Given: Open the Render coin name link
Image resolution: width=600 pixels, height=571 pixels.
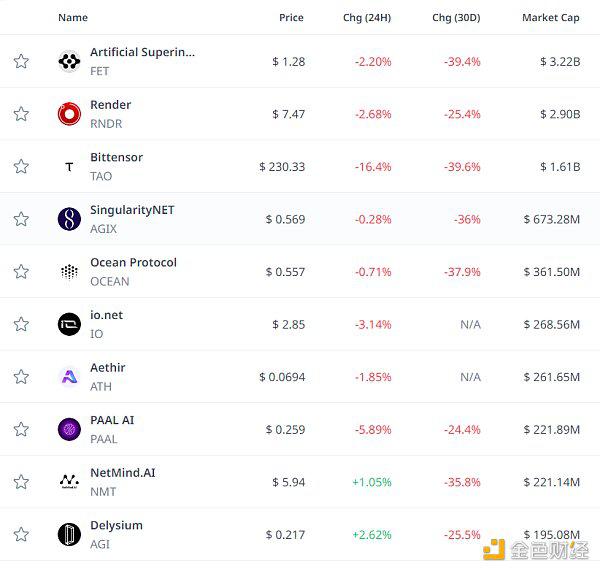Looking at the screenshot, I should click(111, 104).
